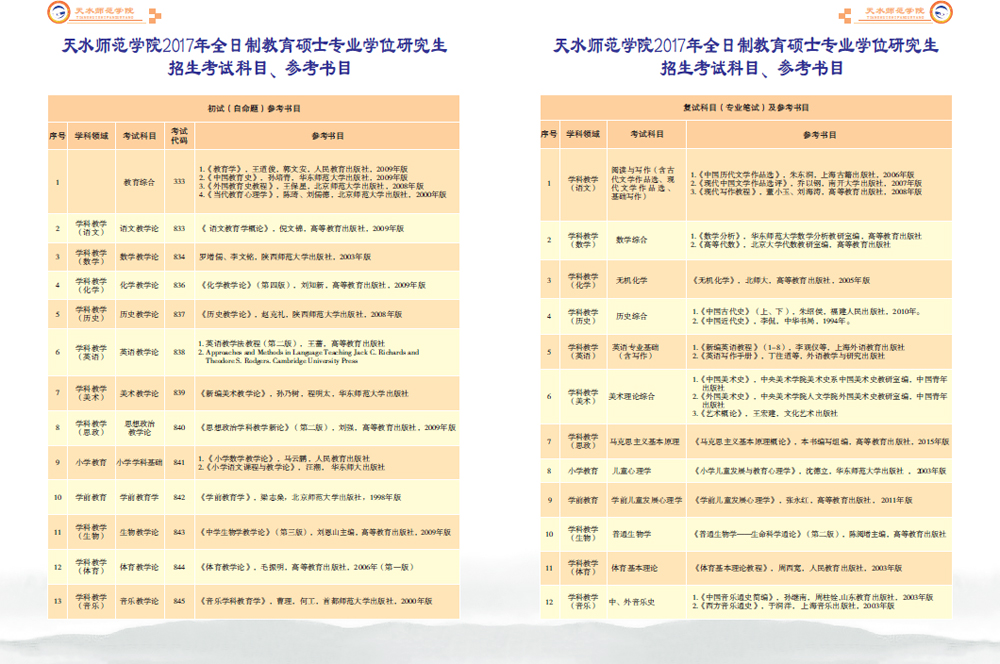This screenshot has height=664, width=1000.
Task: Click the 思想政治教学论 subject cell
Action: pos(139,428)
